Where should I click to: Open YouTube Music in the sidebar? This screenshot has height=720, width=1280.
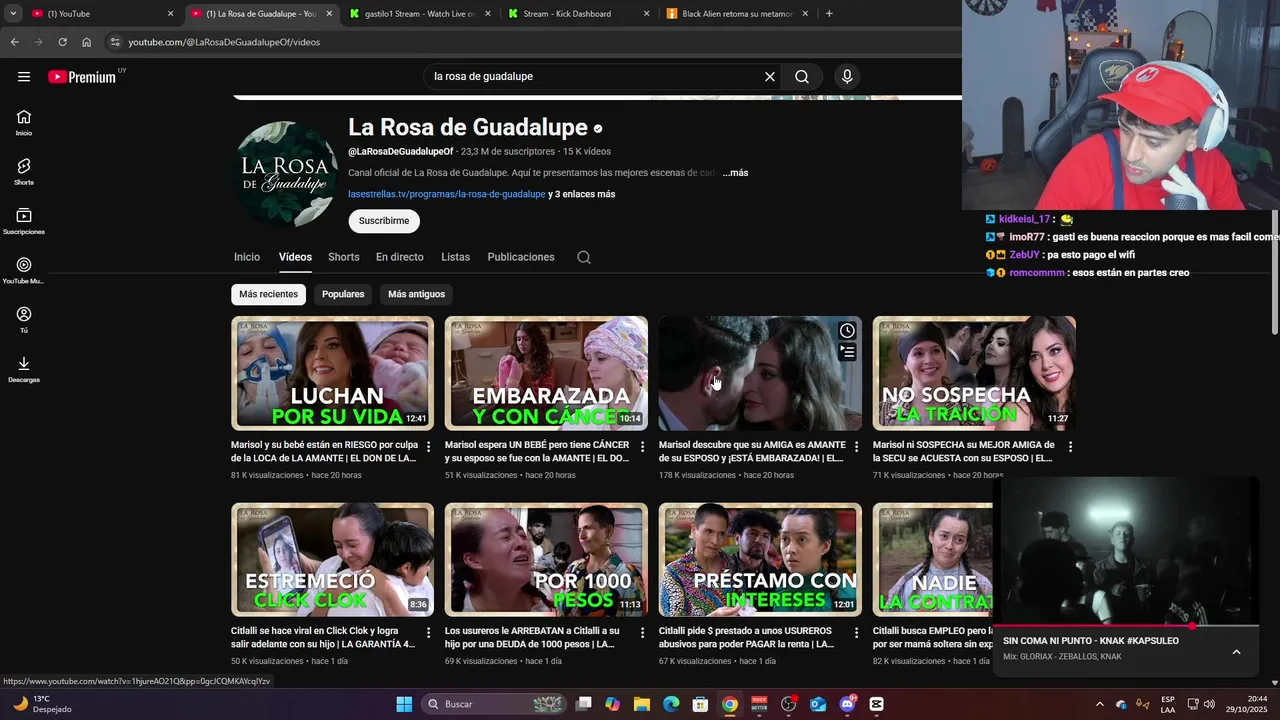pyautogui.click(x=24, y=271)
